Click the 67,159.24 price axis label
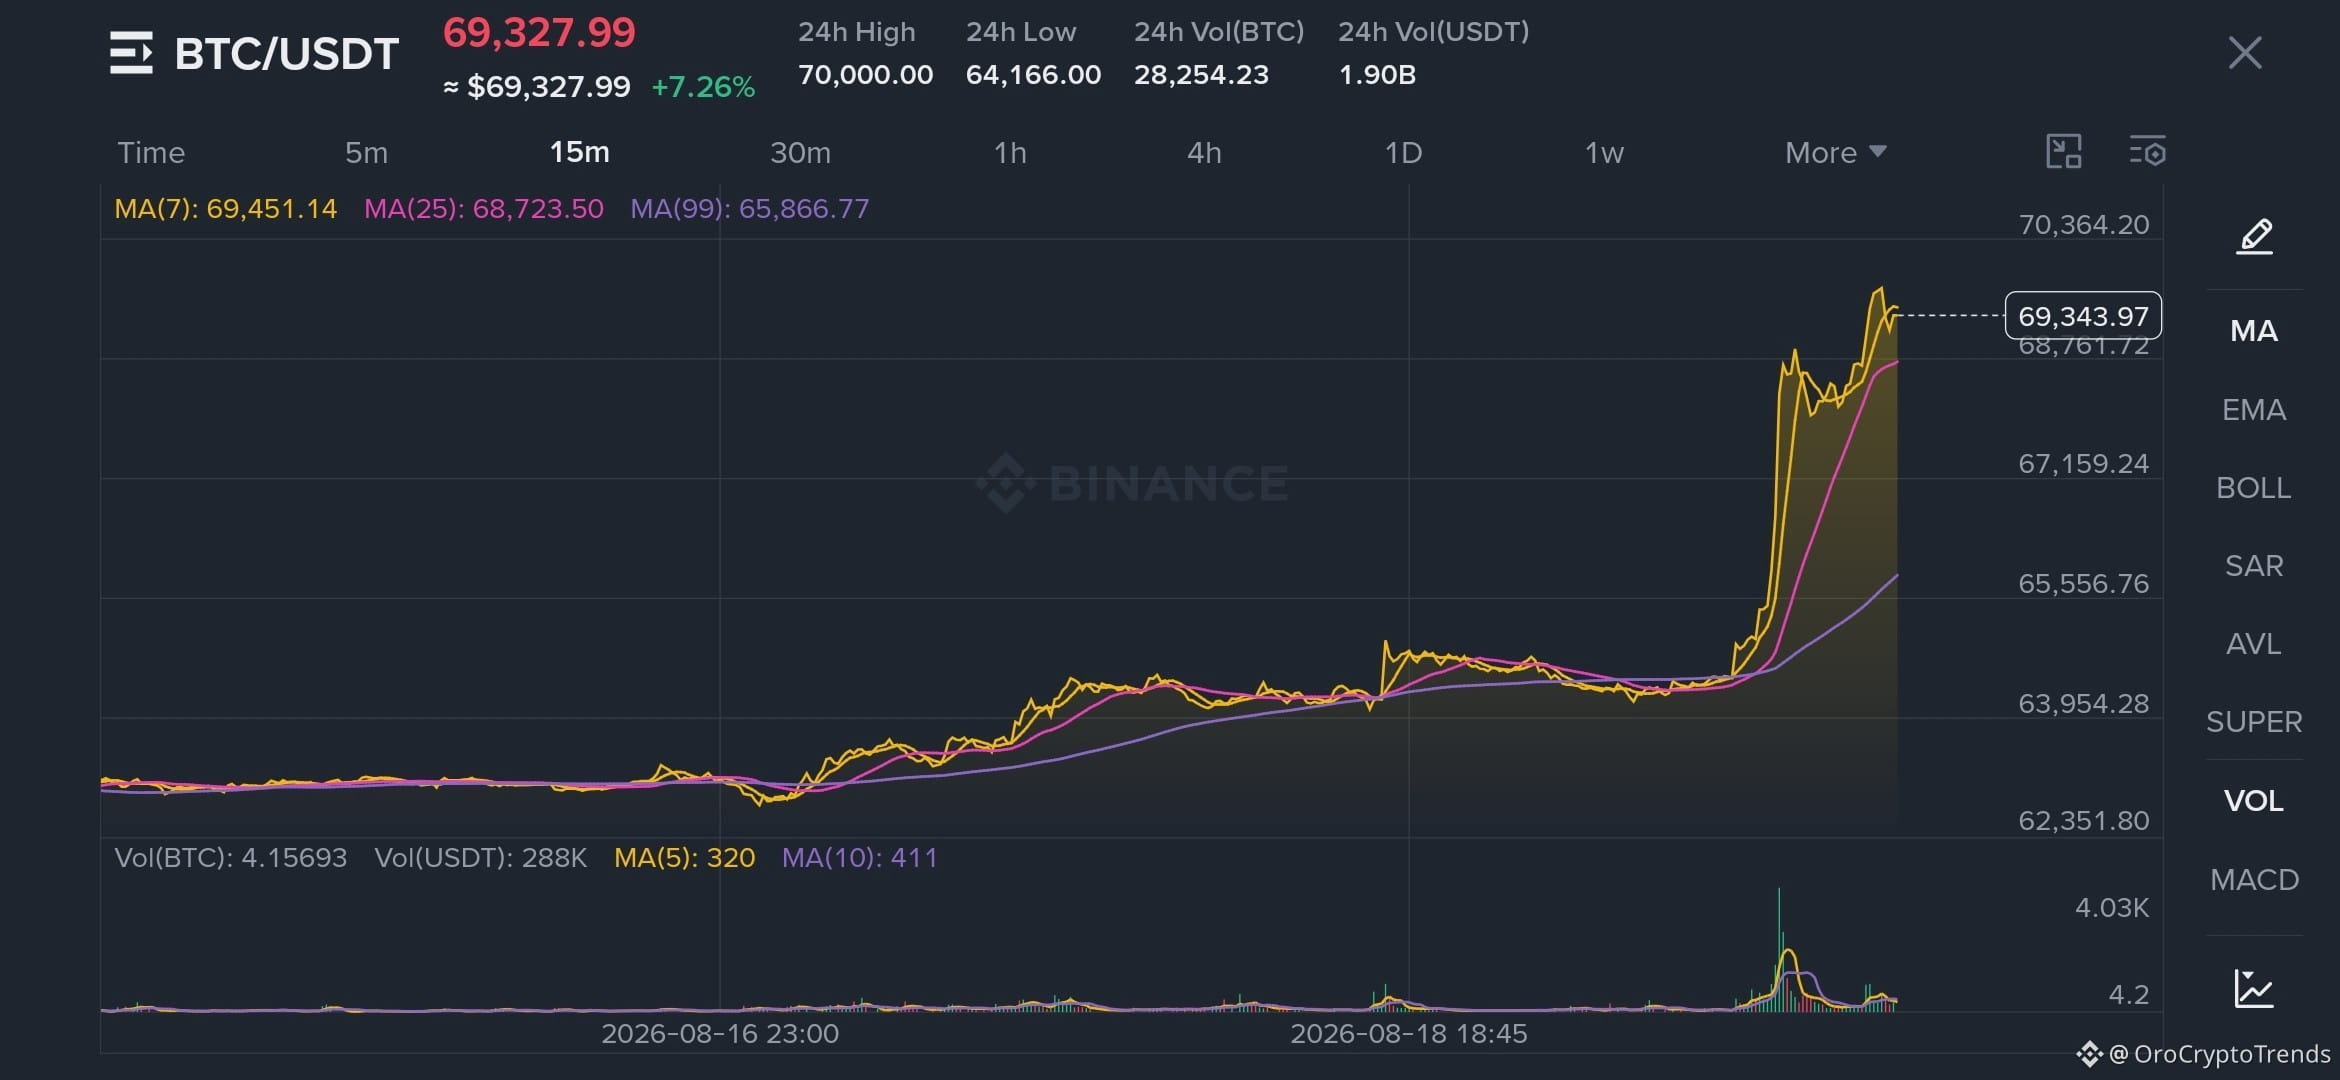This screenshot has height=1080, width=2340. [x=2084, y=464]
